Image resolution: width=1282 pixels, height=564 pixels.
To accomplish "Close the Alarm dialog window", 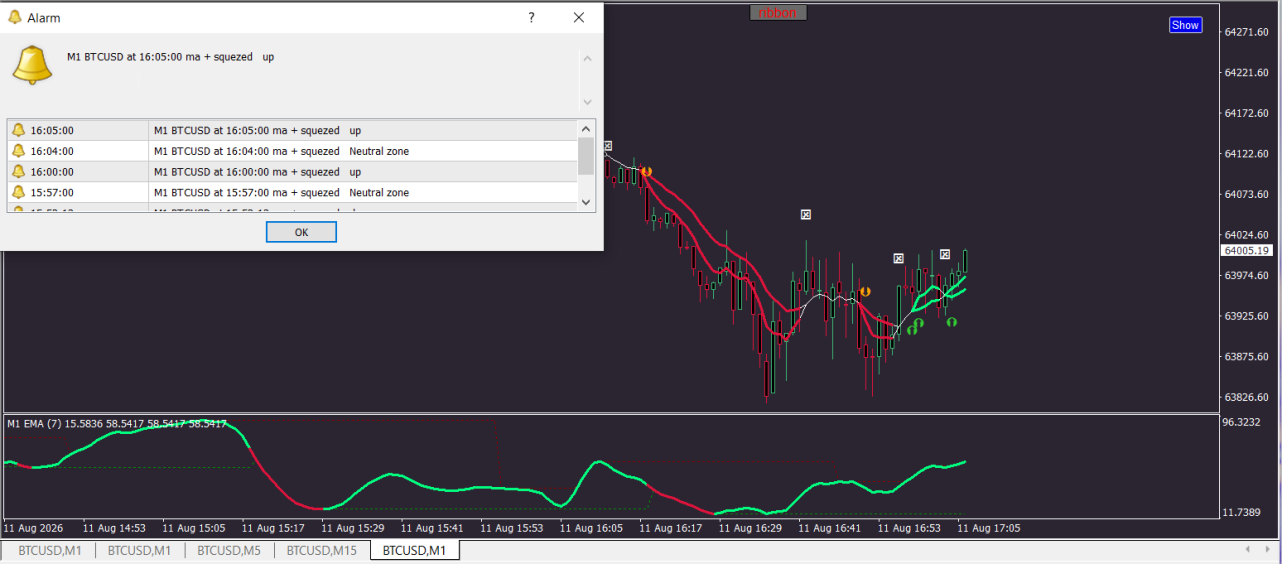I will point(579,17).
